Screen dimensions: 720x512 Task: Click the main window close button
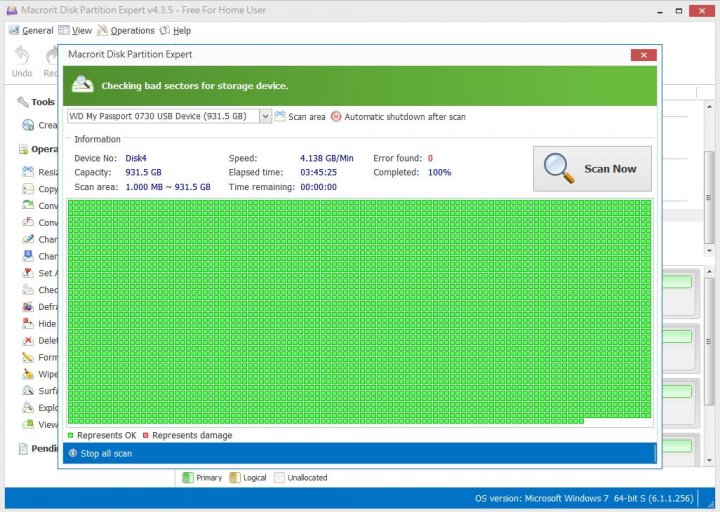702,11
